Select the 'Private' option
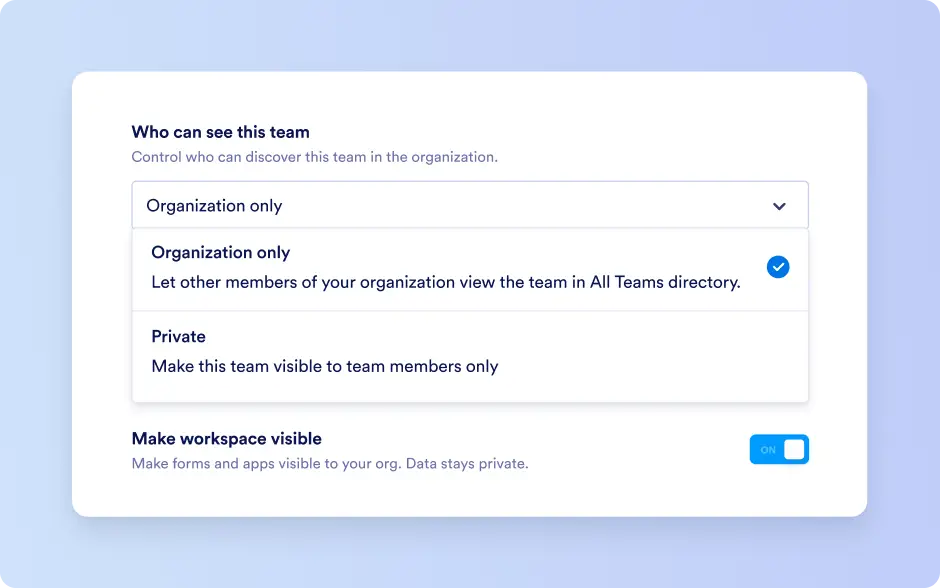This screenshot has width=940, height=588. point(469,352)
